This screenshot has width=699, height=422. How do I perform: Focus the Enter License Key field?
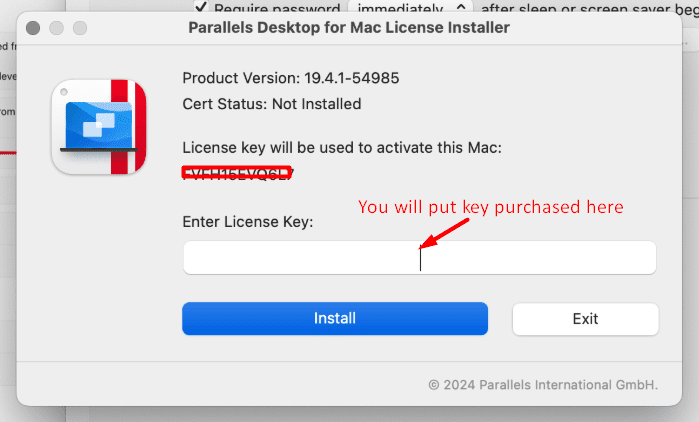coord(300,258)
